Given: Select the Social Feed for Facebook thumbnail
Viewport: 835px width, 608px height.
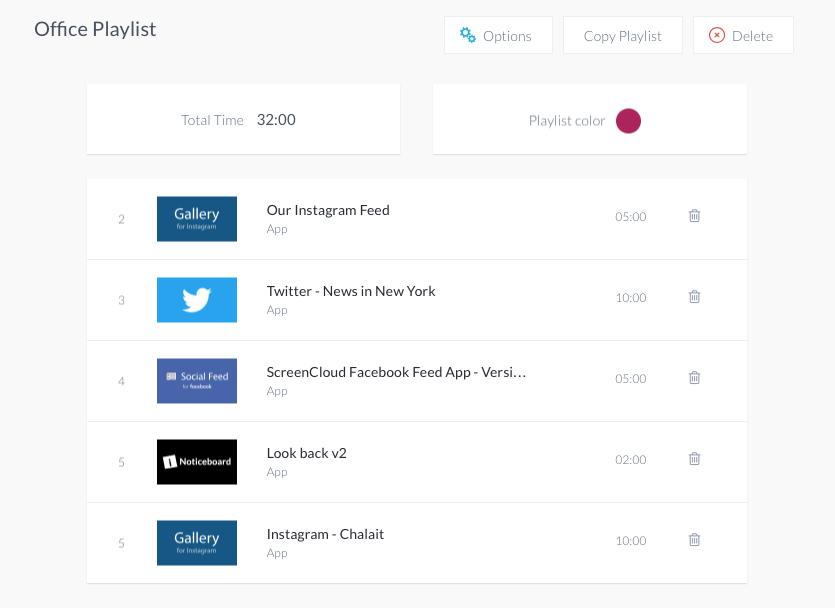Looking at the screenshot, I should click(x=197, y=381).
